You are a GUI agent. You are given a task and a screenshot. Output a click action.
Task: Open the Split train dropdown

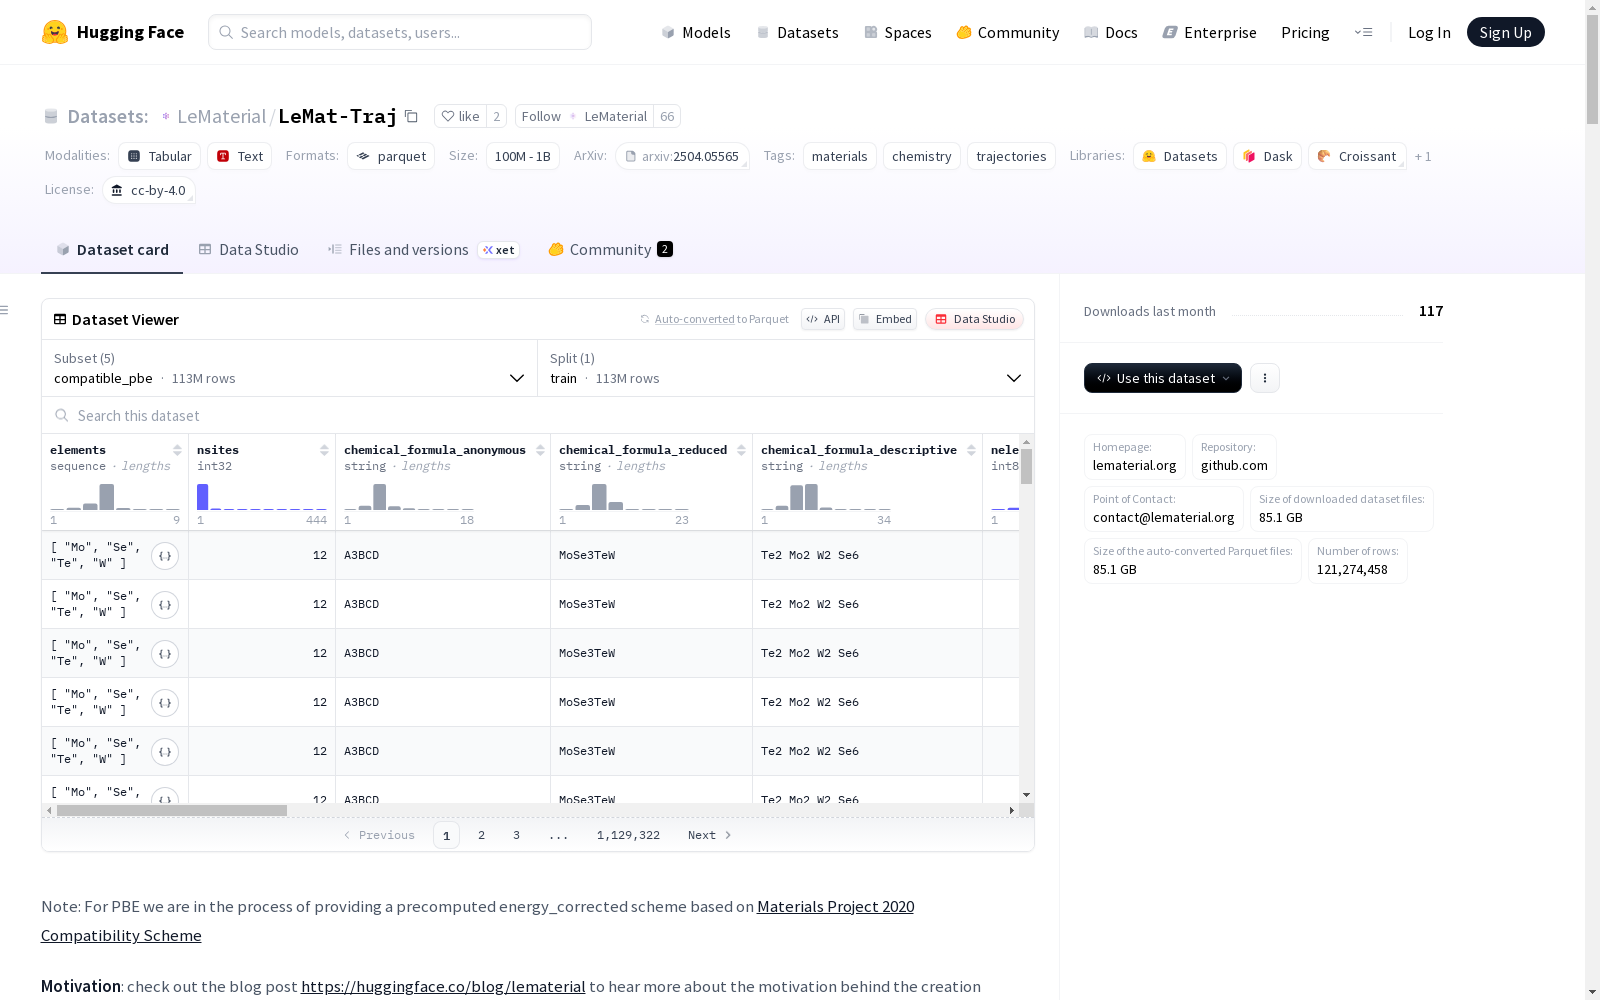tap(786, 368)
